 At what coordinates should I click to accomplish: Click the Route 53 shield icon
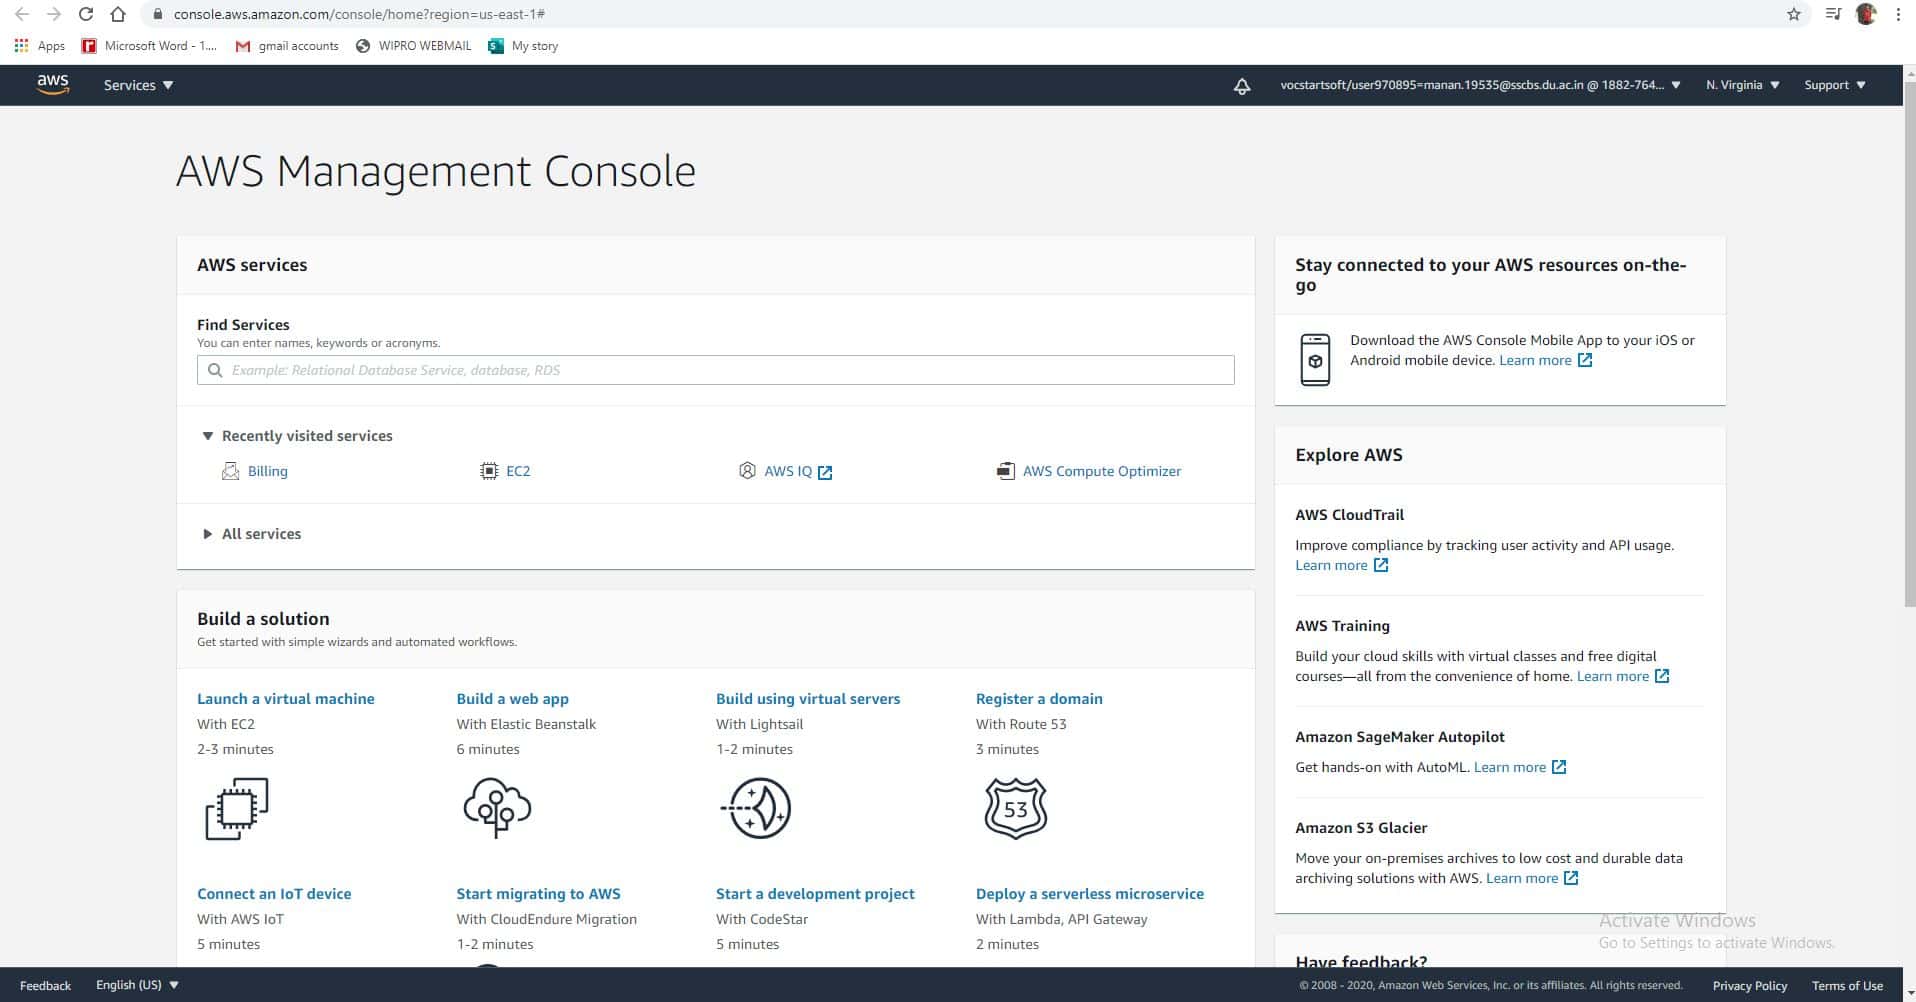(1016, 808)
